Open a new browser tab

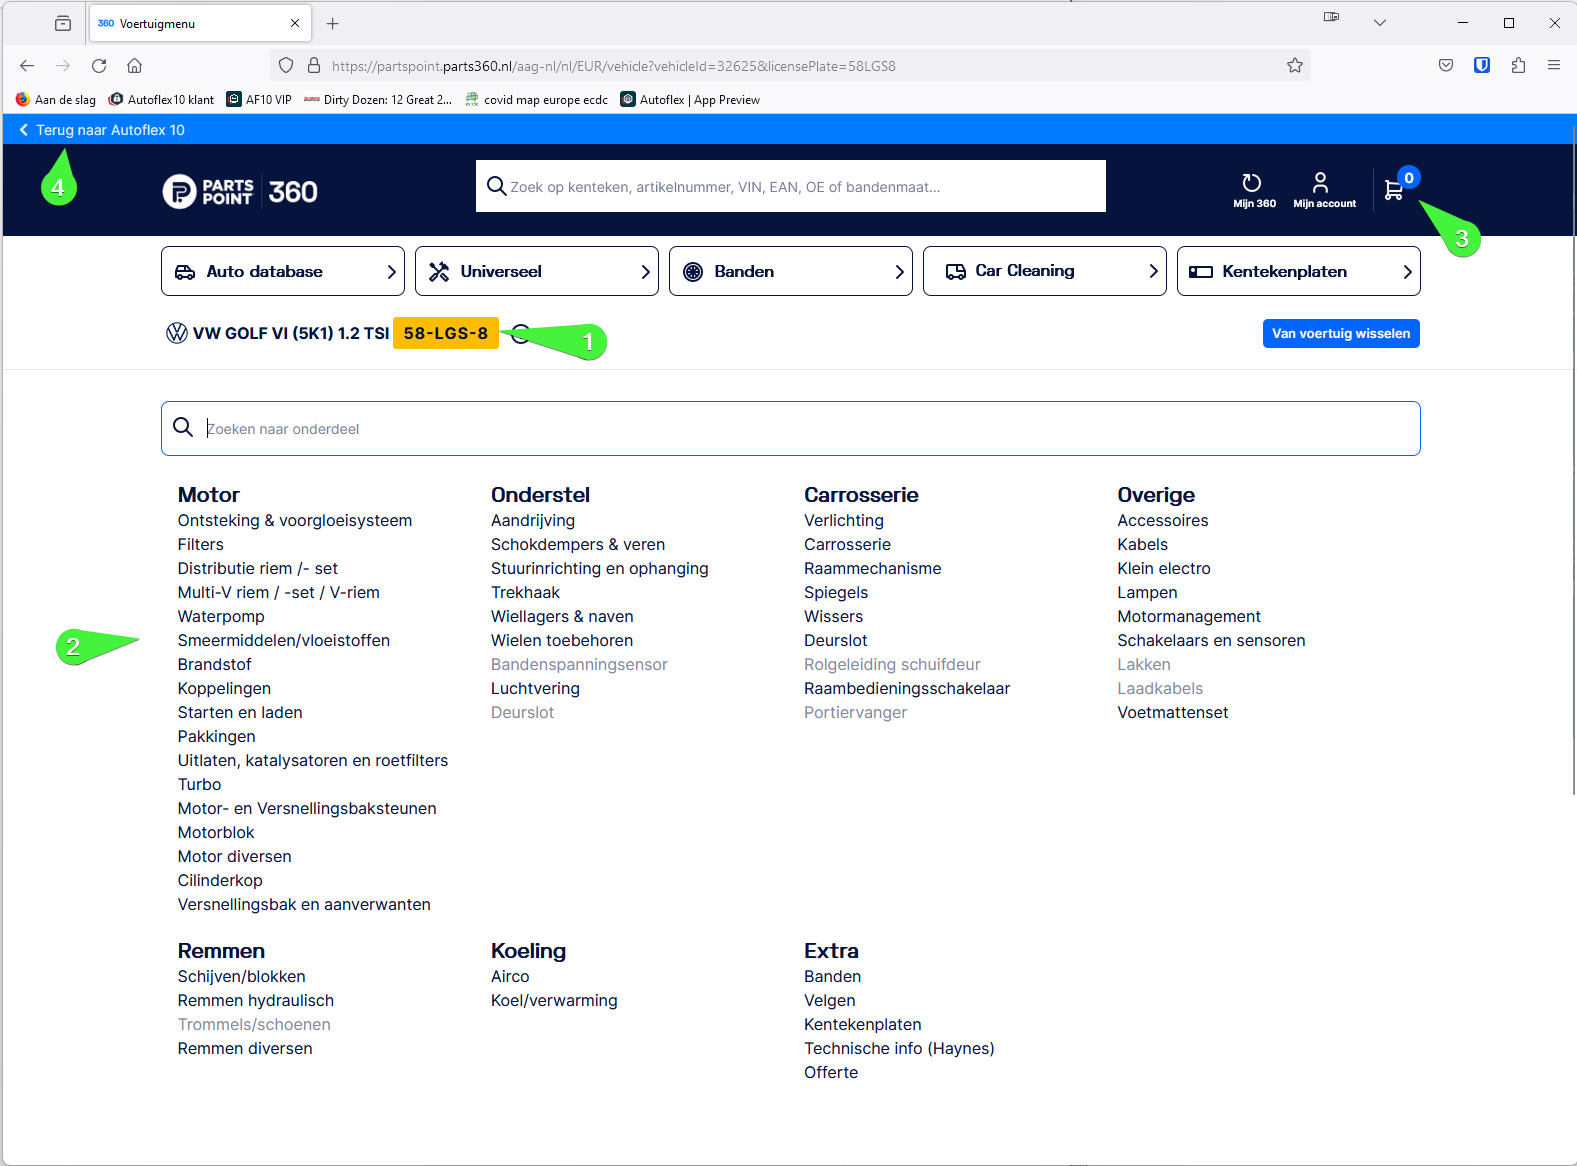[333, 23]
